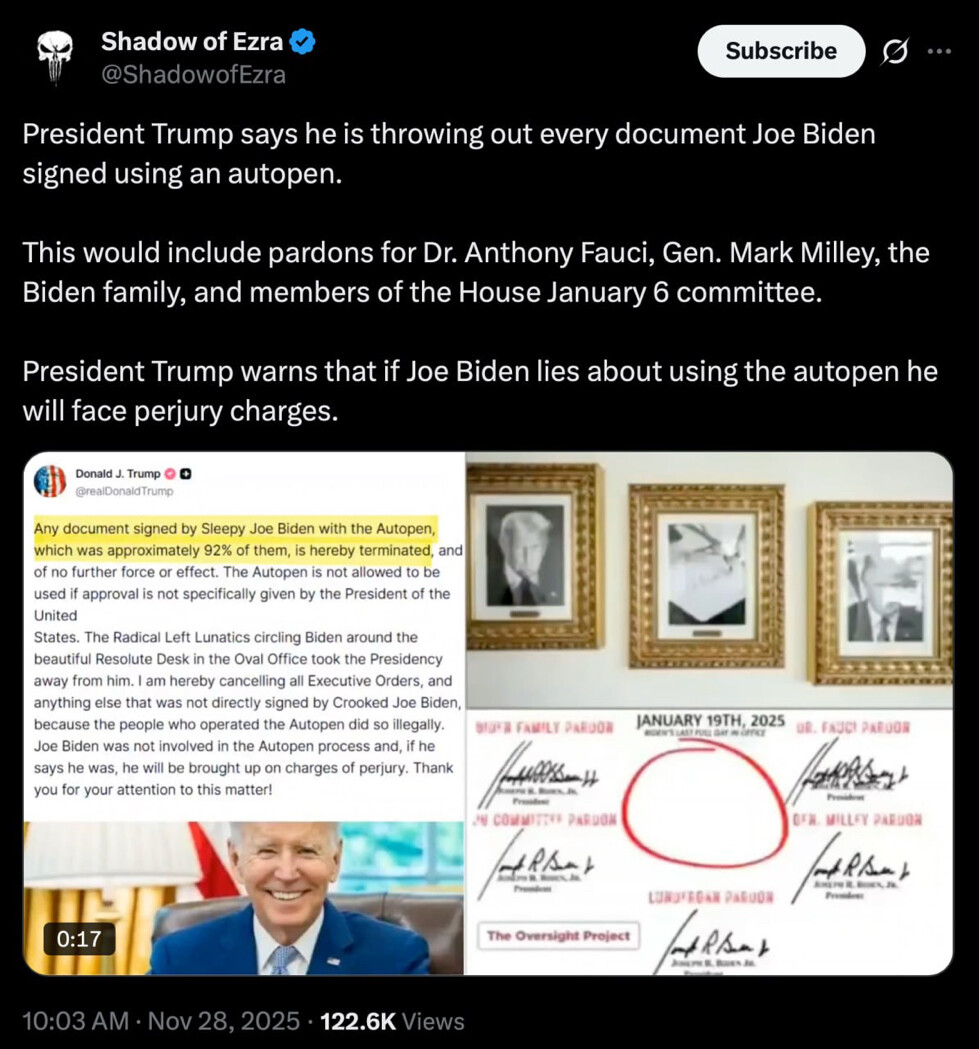
Task: Click the red circle drawn under January 19th, 2025
Action: [x=705, y=803]
